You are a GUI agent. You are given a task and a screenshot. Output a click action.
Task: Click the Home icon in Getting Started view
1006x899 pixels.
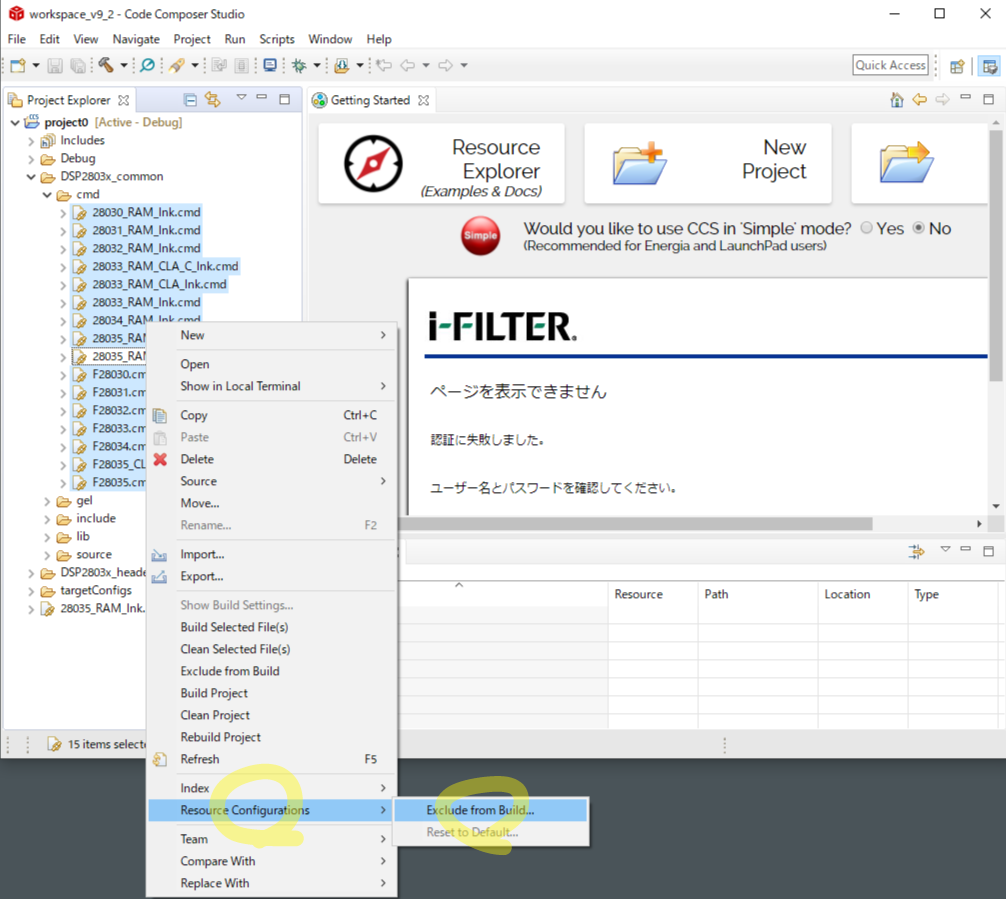897,100
